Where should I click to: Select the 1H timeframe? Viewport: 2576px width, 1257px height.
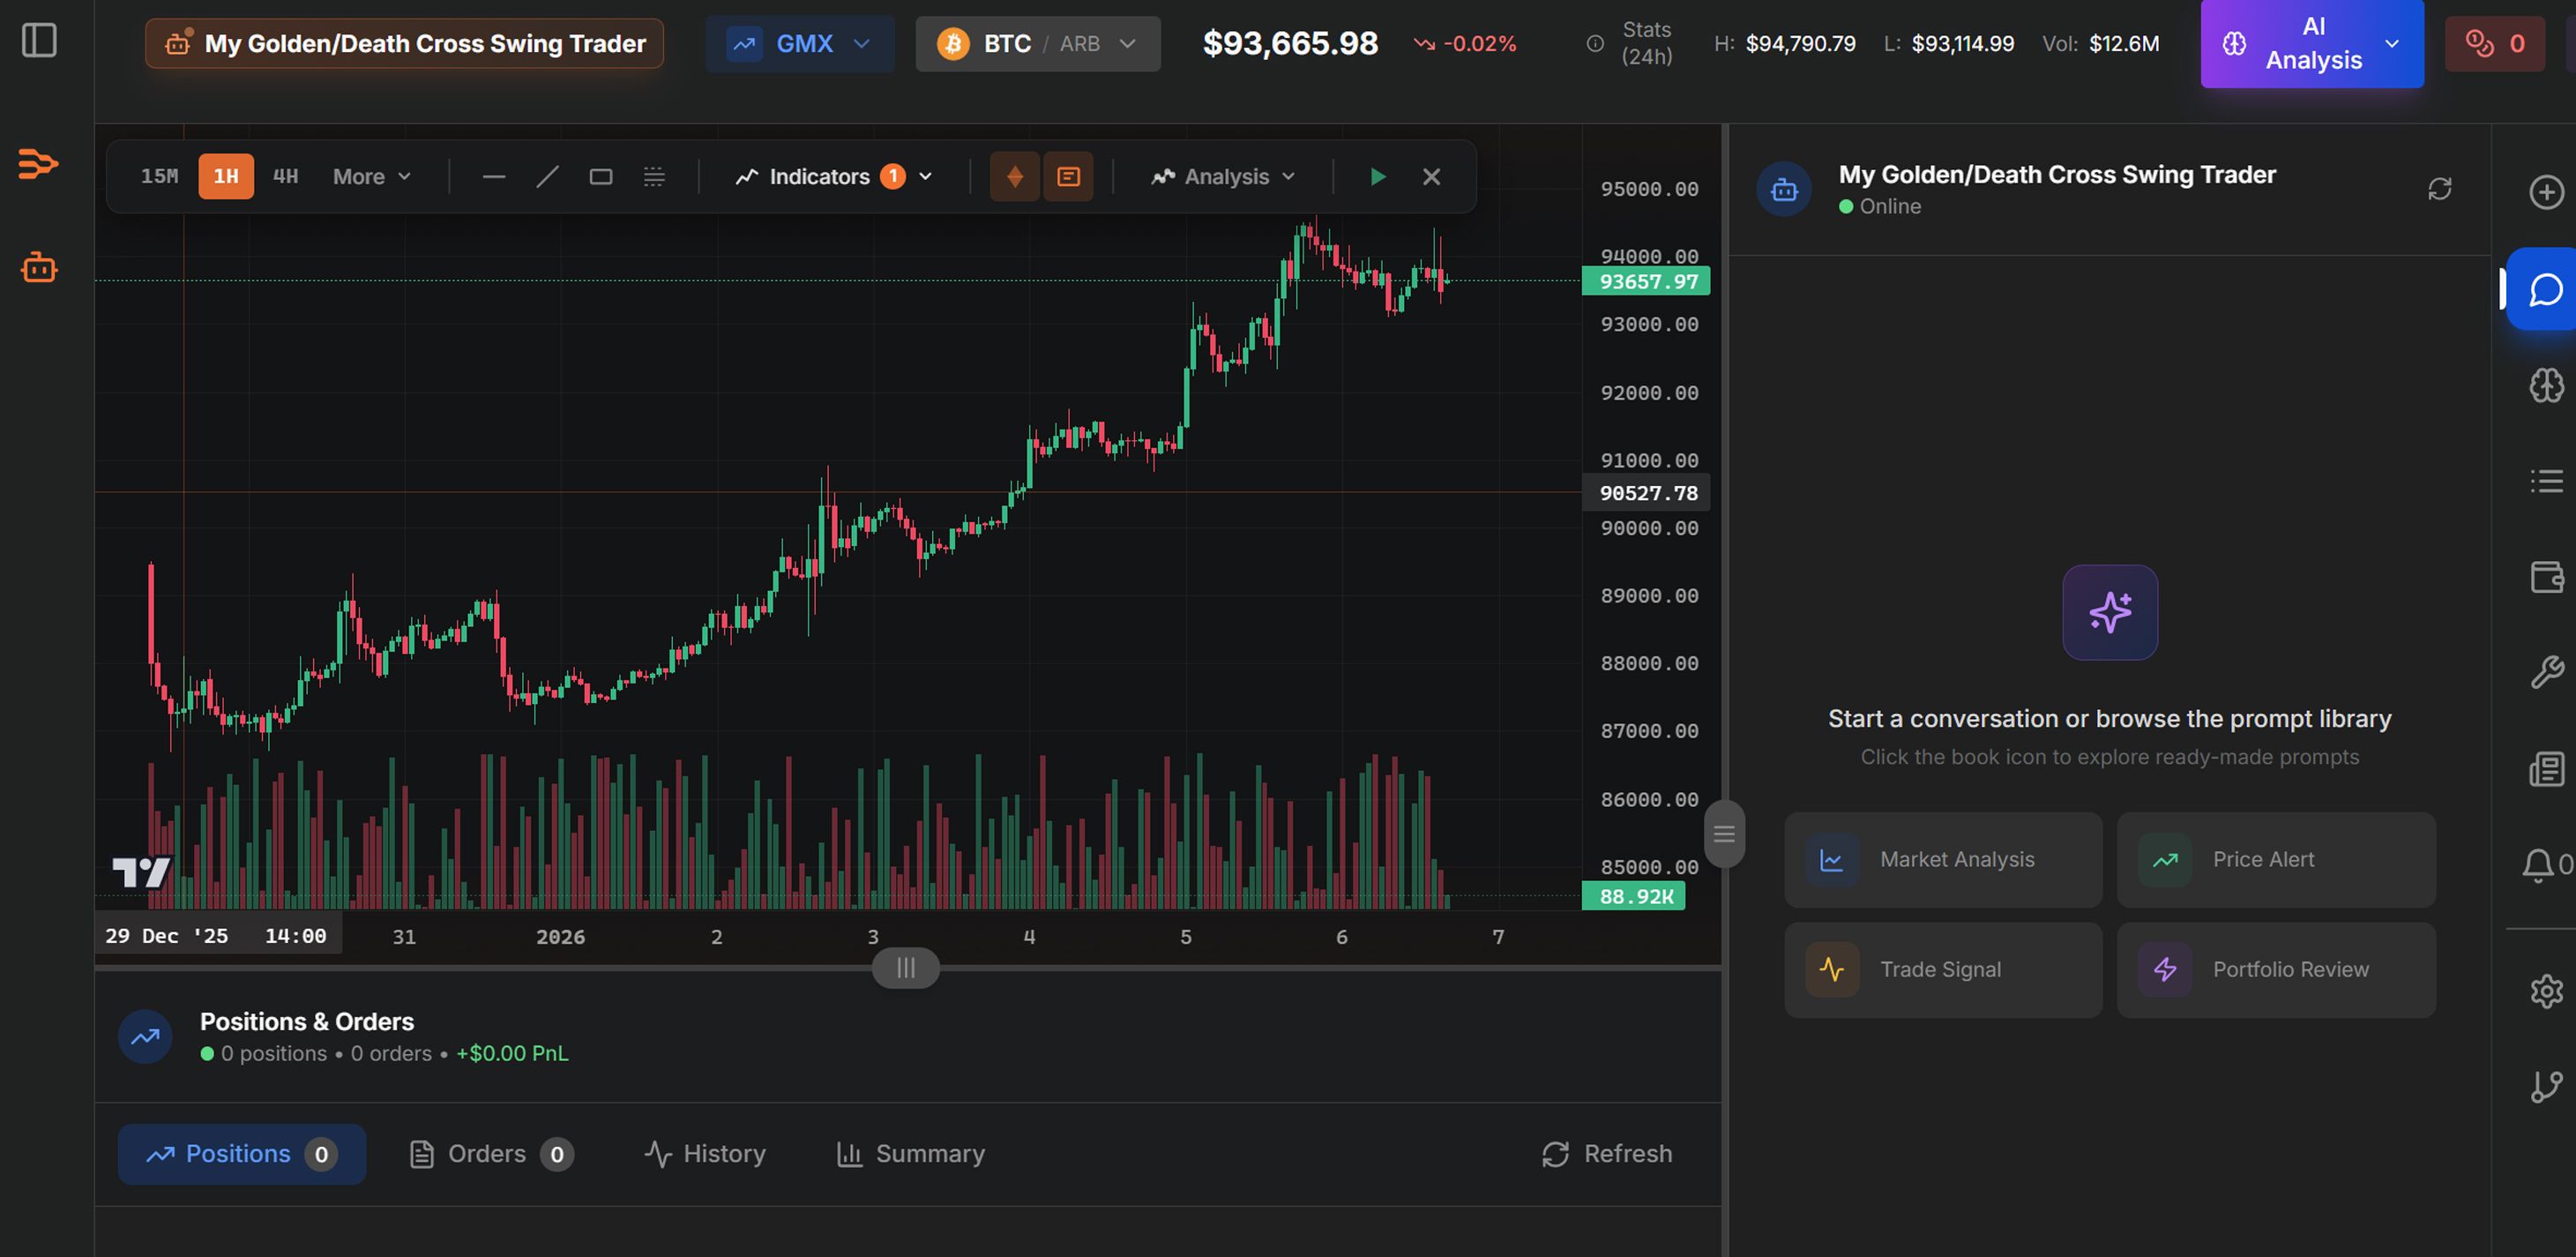pos(226,177)
